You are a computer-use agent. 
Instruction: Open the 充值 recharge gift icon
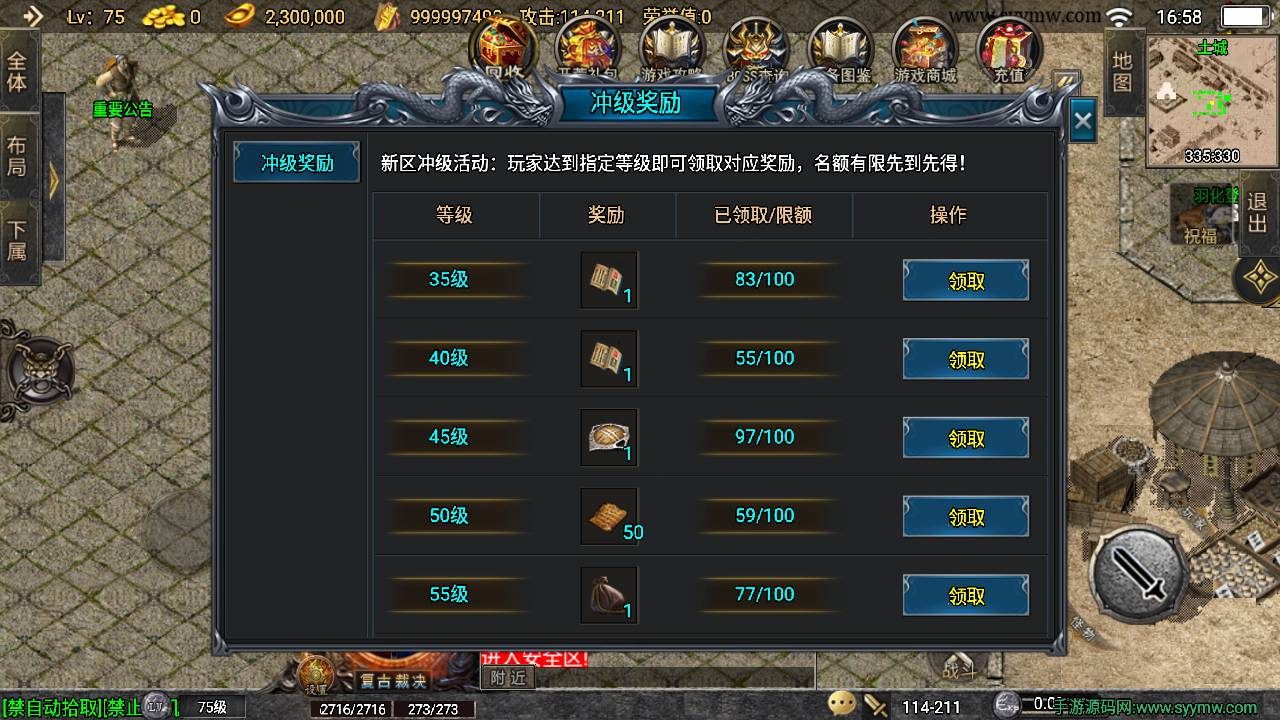(1008, 50)
